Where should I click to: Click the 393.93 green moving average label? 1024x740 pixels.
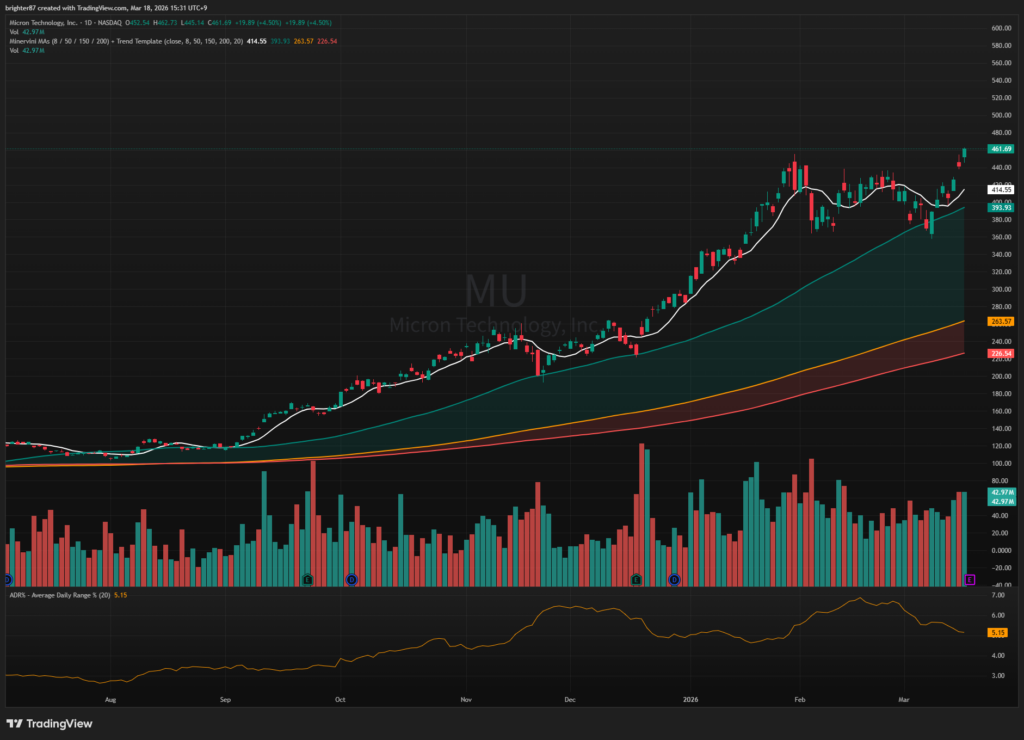(x=1001, y=207)
